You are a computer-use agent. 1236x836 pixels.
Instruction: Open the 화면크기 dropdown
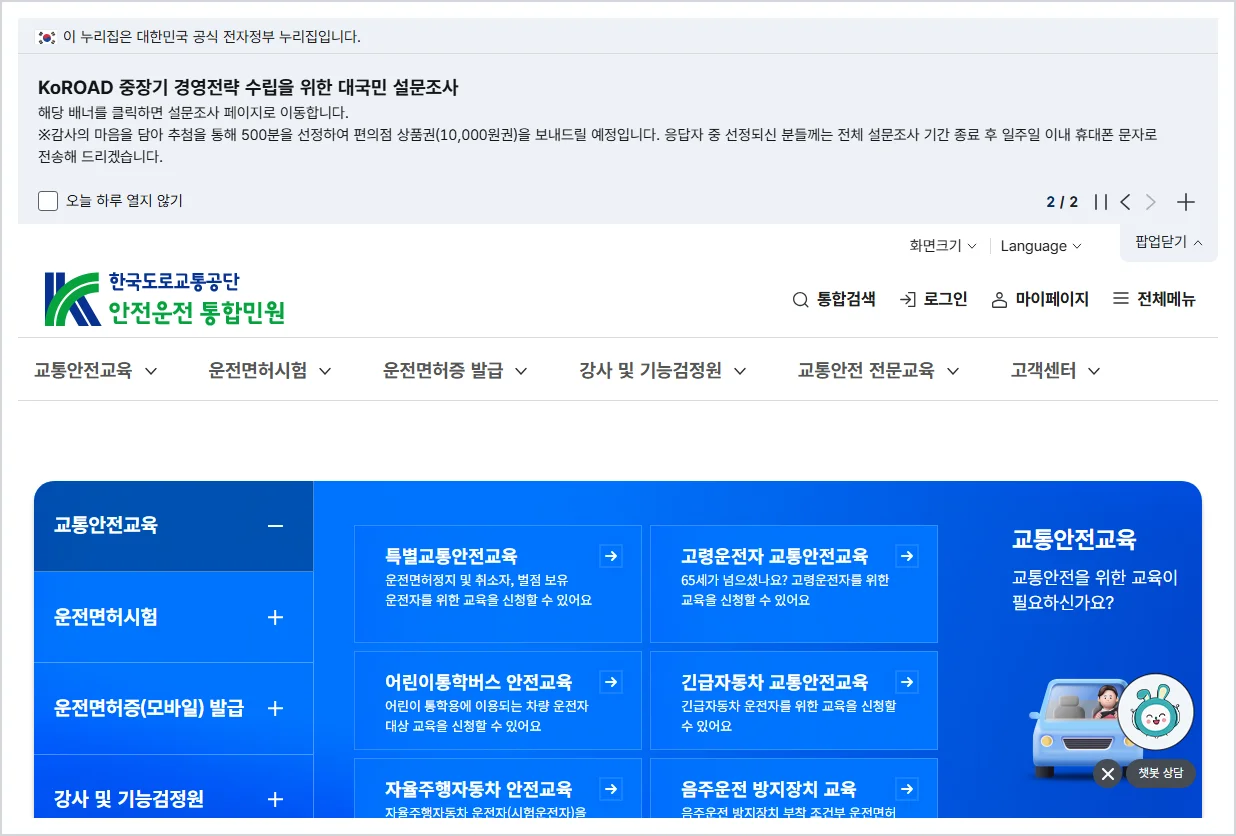pos(942,246)
